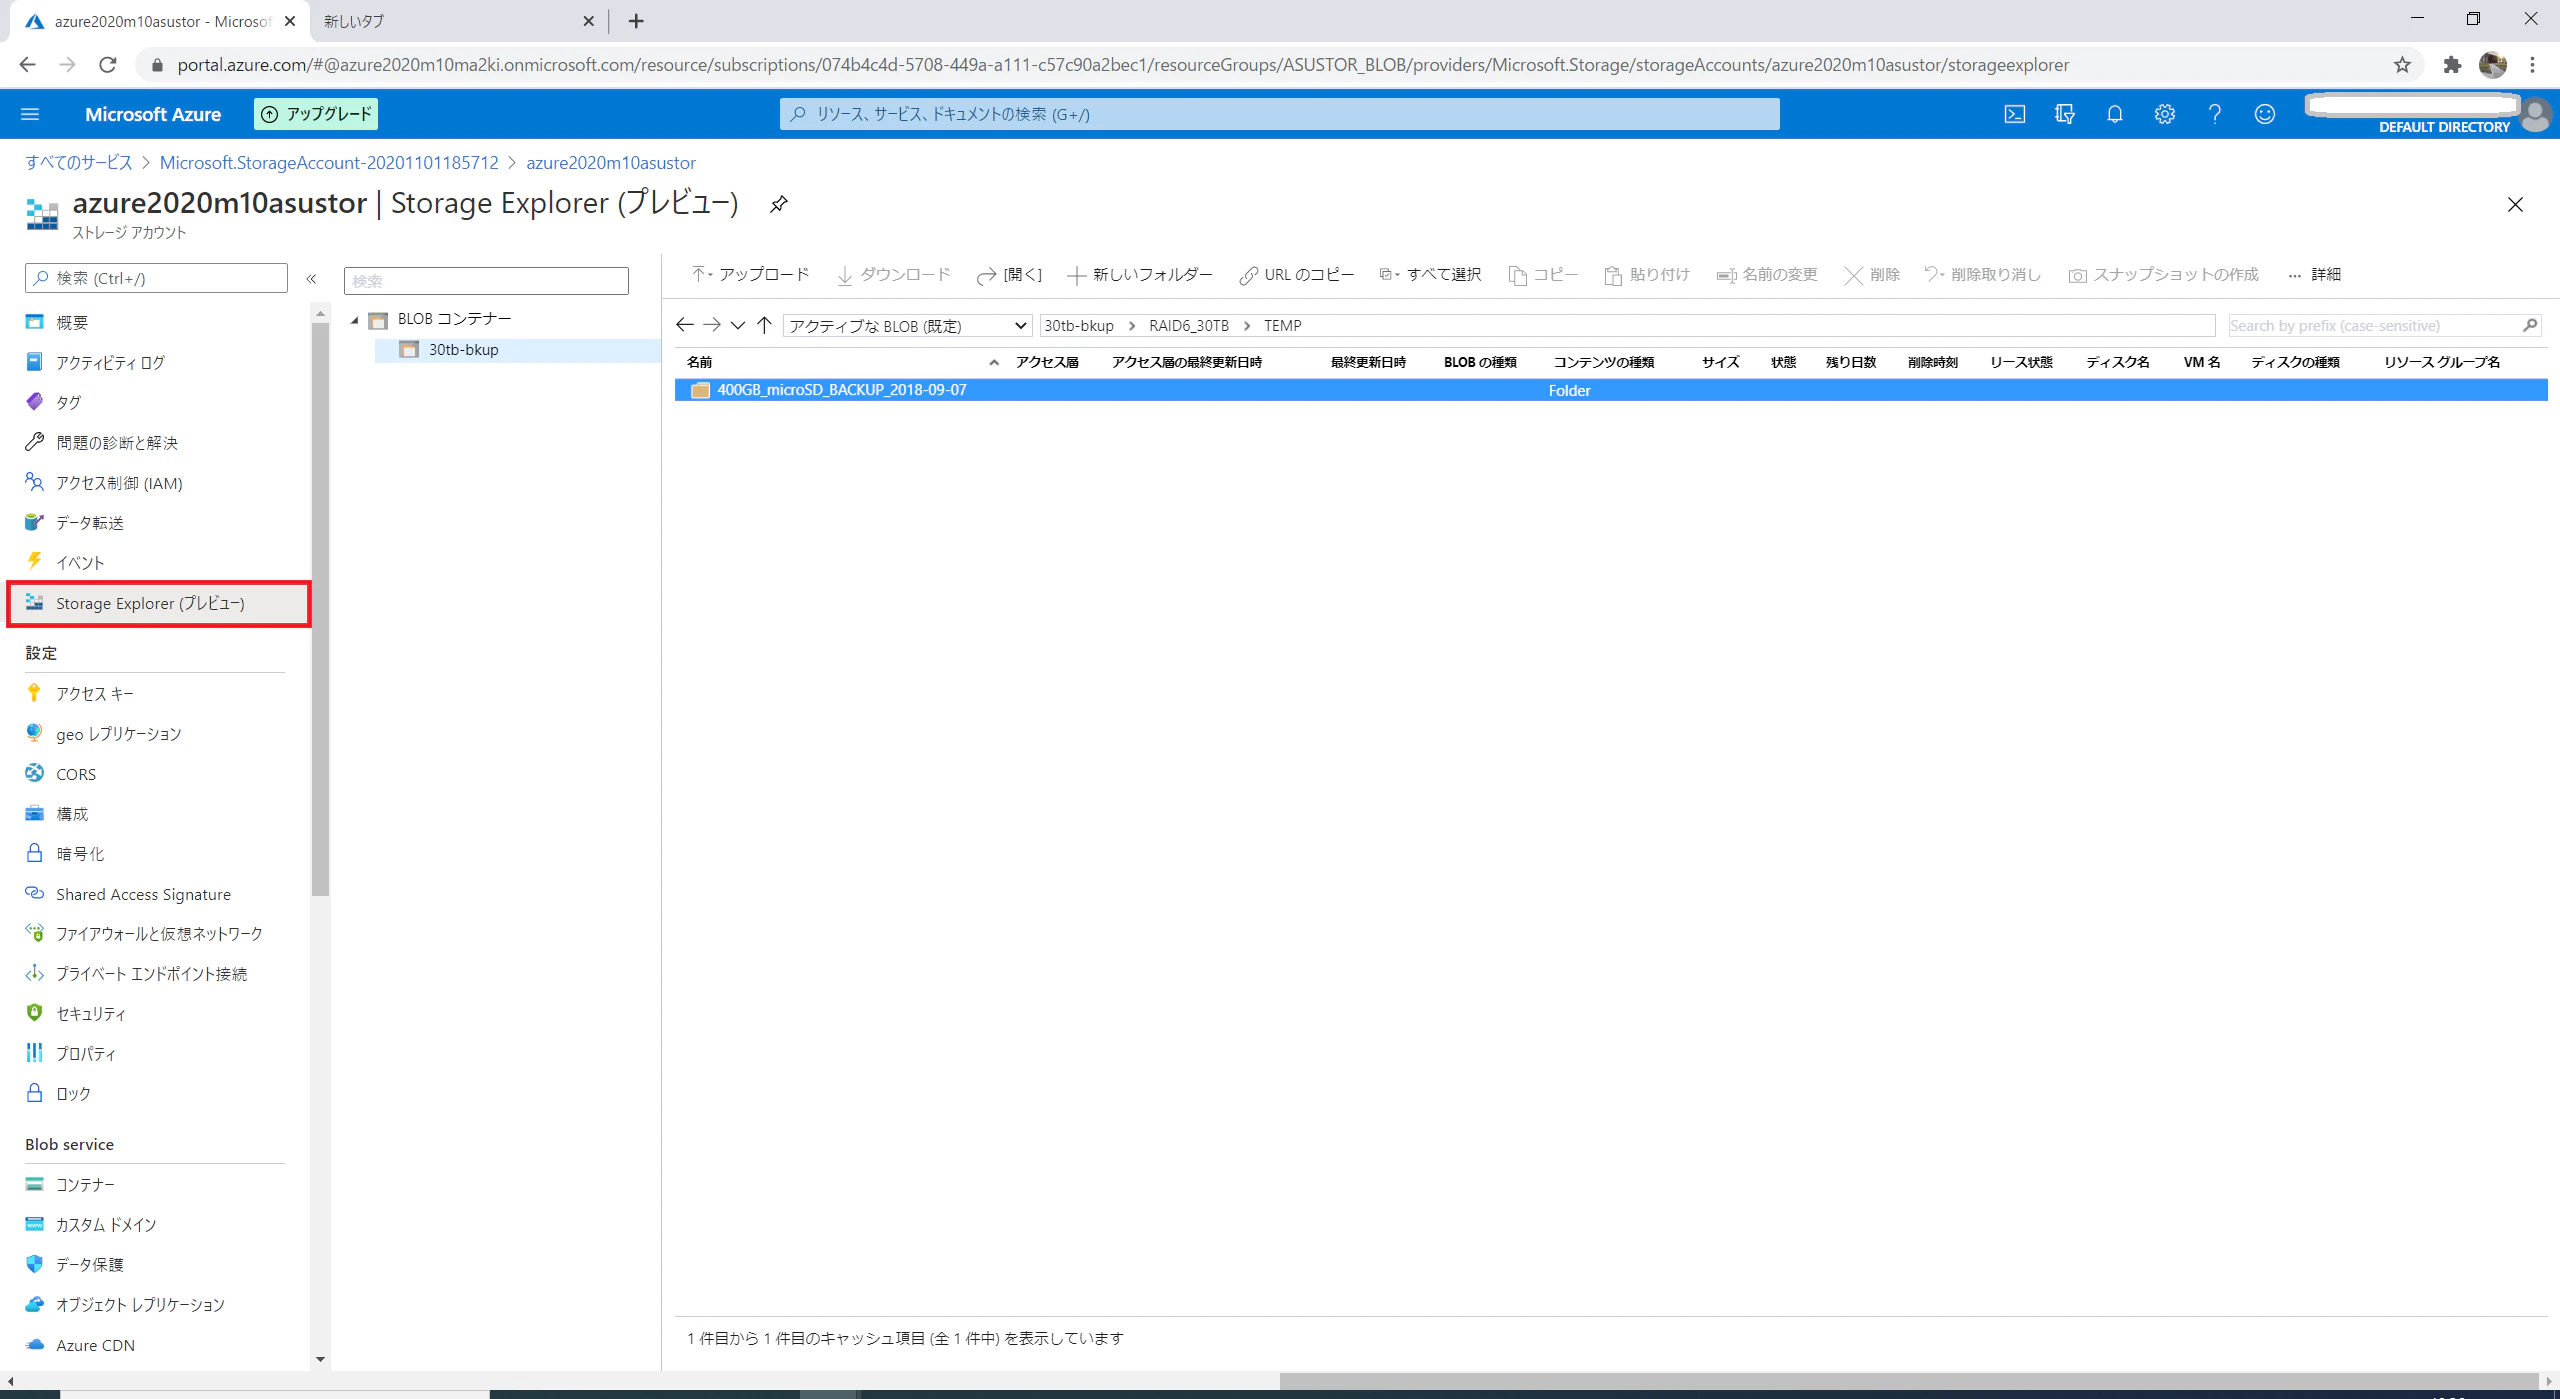Open feedback smiley icon
This screenshot has height=1399, width=2560.
[2265, 114]
